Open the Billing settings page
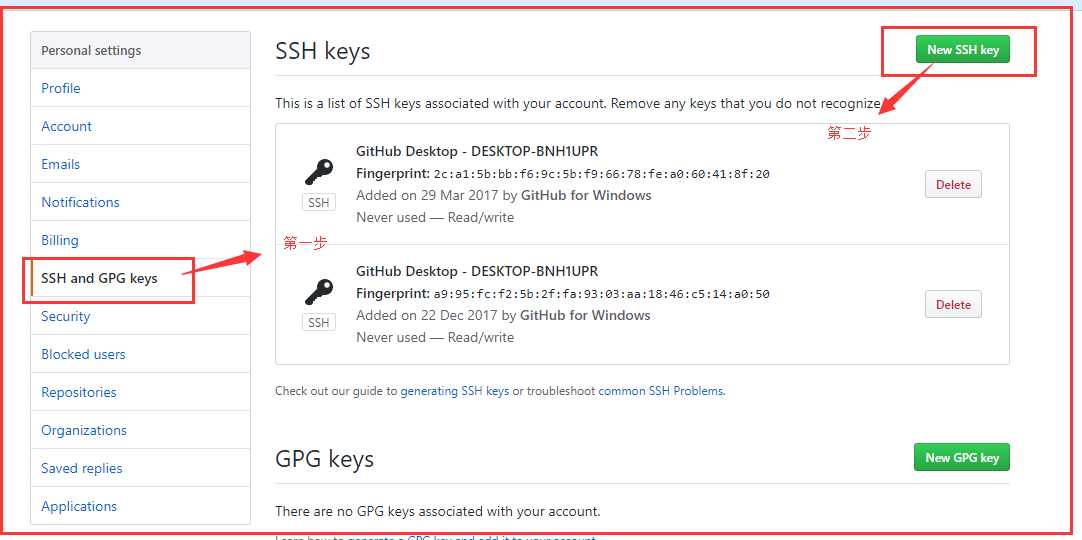The width and height of the screenshot is (1082, 540). tap(60, 240)
